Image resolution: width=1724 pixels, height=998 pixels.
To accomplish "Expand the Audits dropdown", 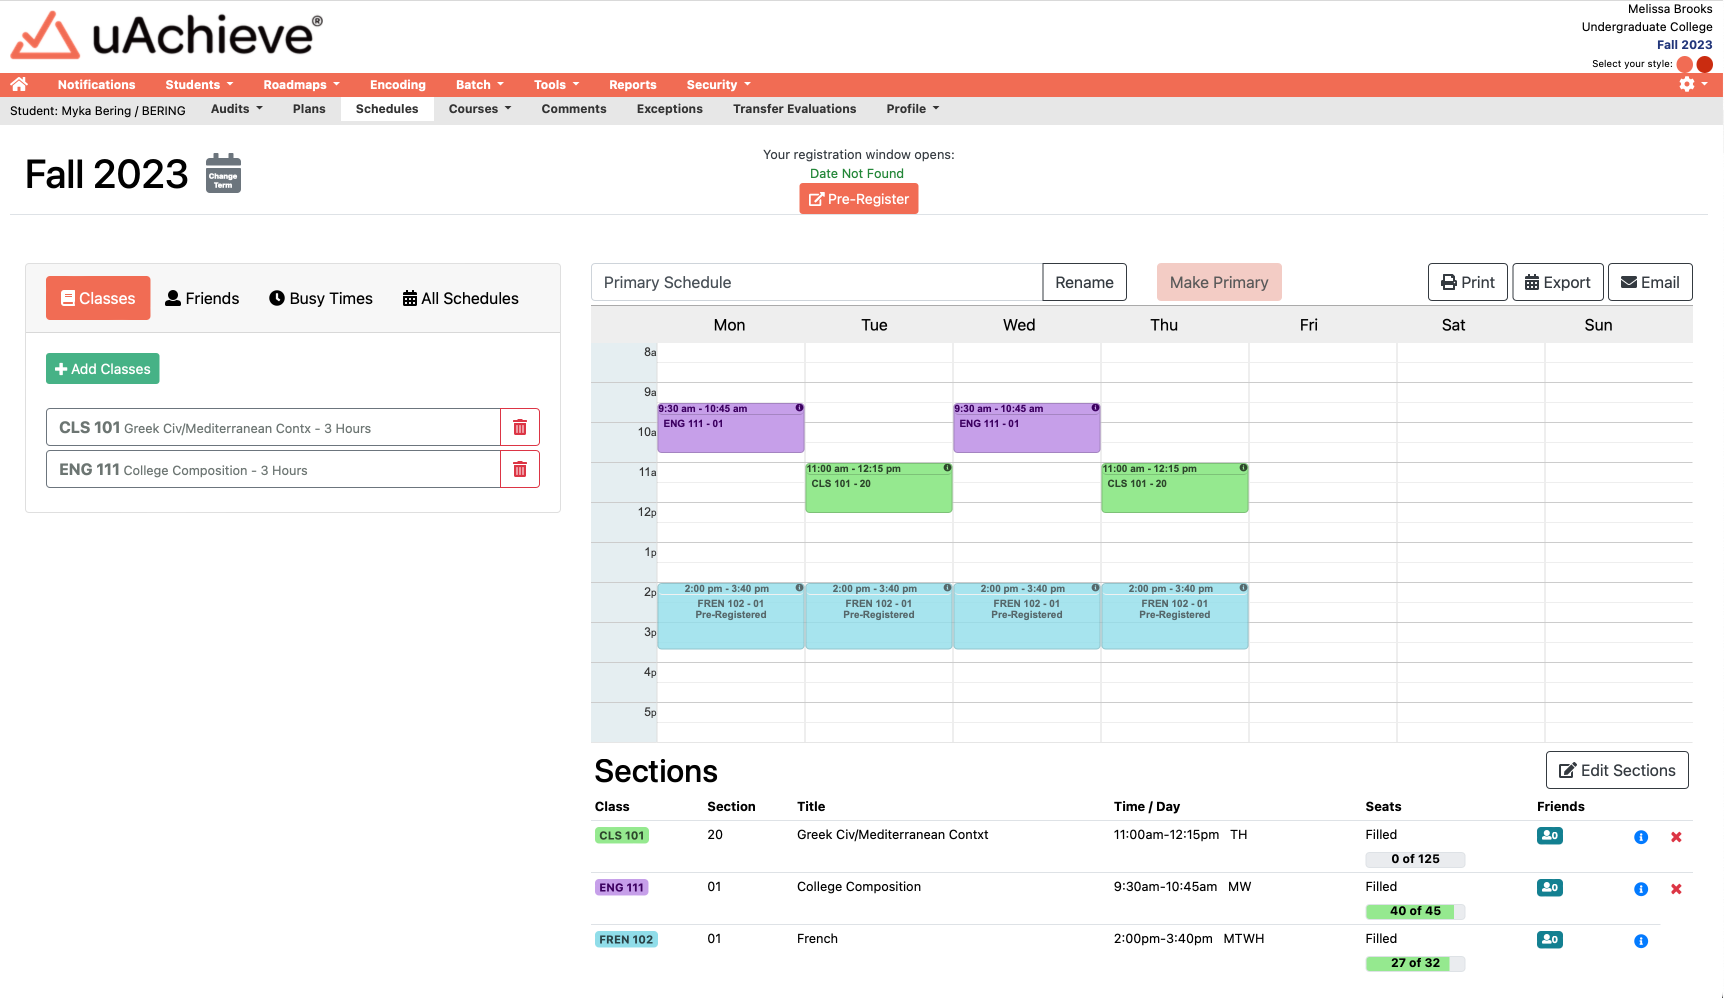I will pyautogui.click(x=236, y=108).
